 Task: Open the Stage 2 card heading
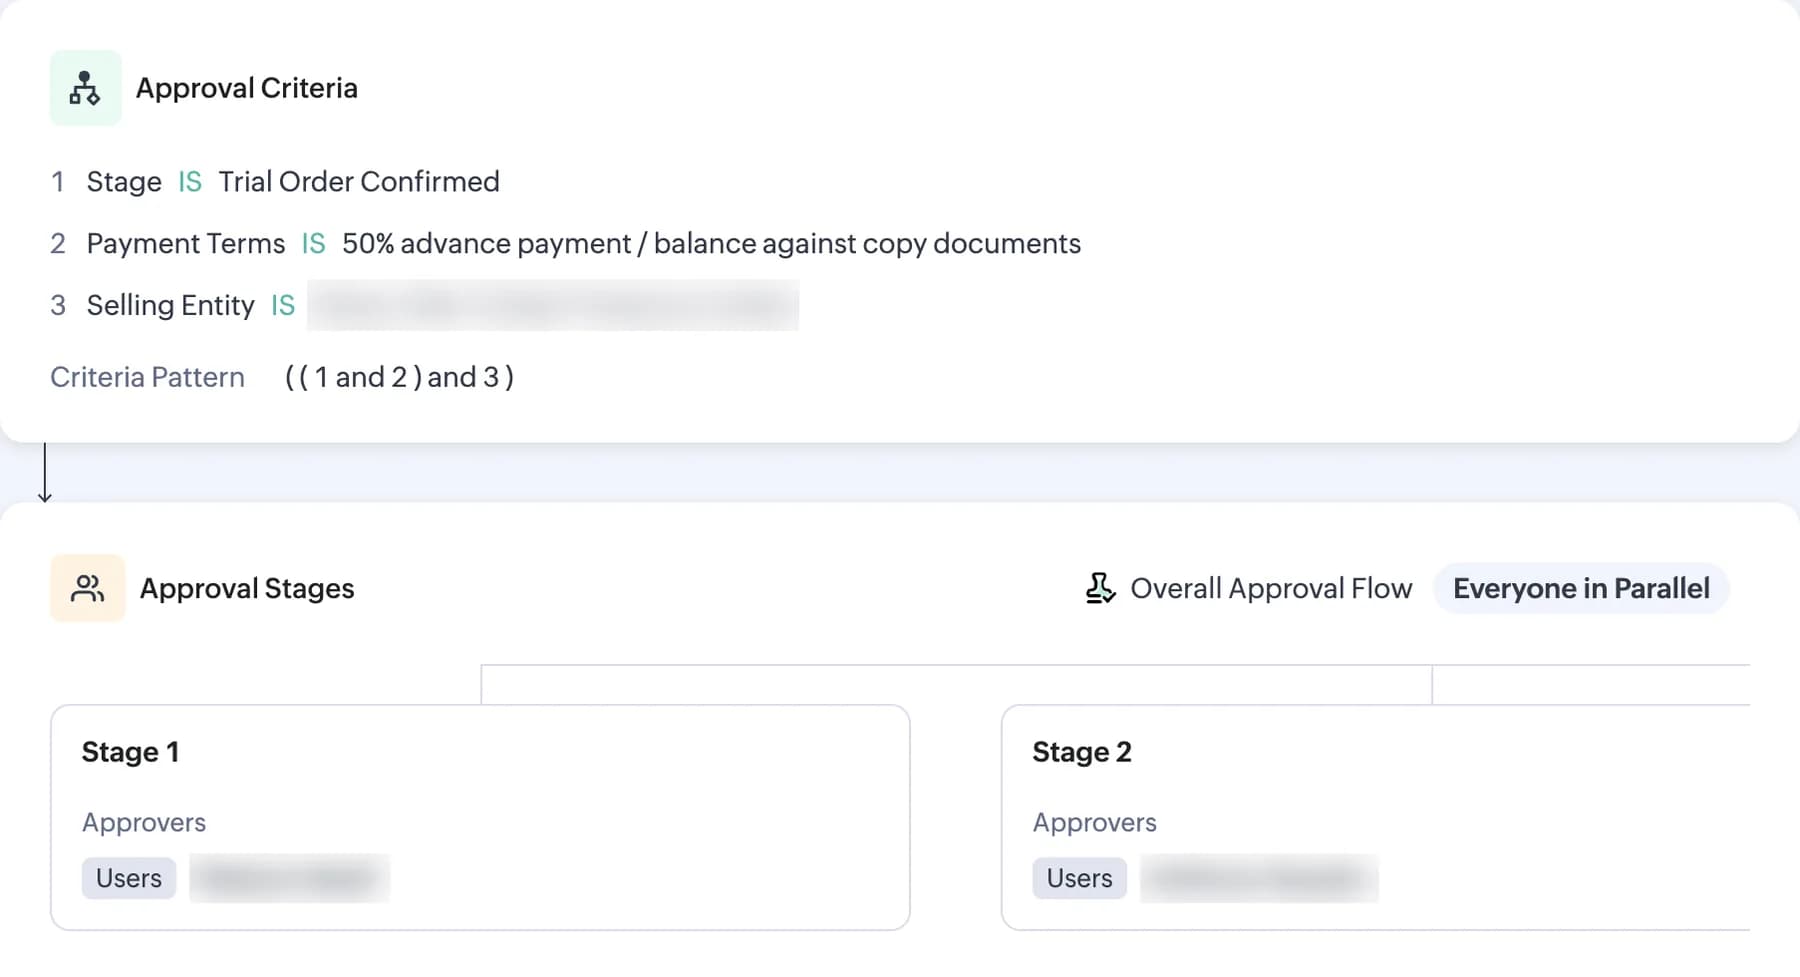point(1082,752)
